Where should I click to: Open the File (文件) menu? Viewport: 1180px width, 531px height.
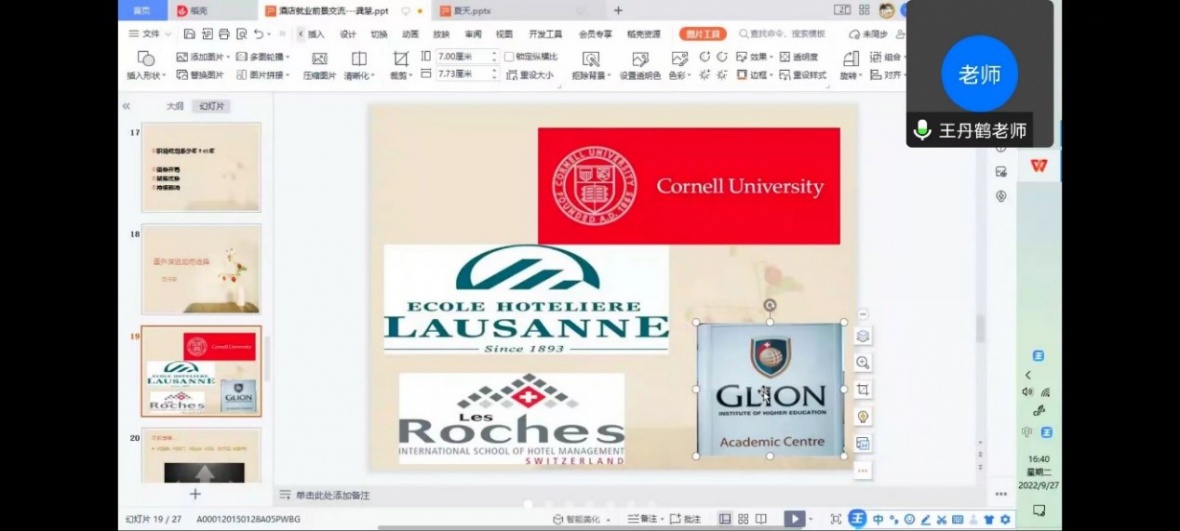point(145,34)
